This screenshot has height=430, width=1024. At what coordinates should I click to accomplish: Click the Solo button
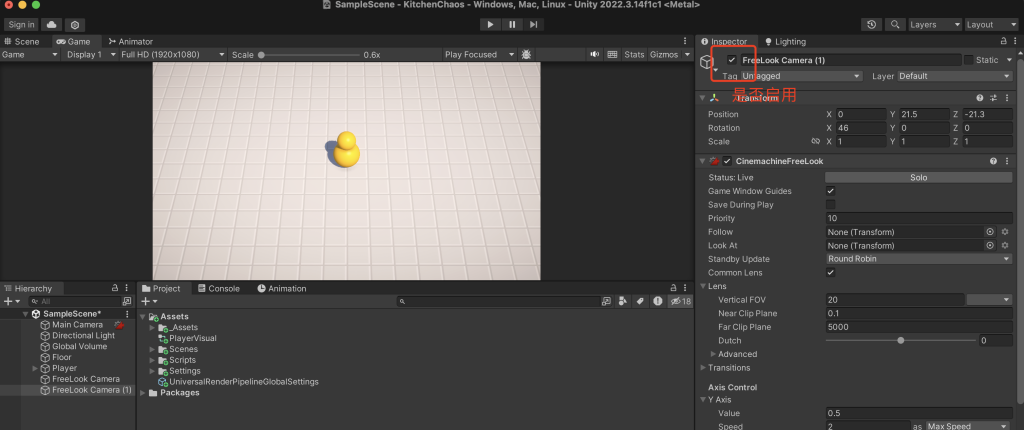(919, 177)
